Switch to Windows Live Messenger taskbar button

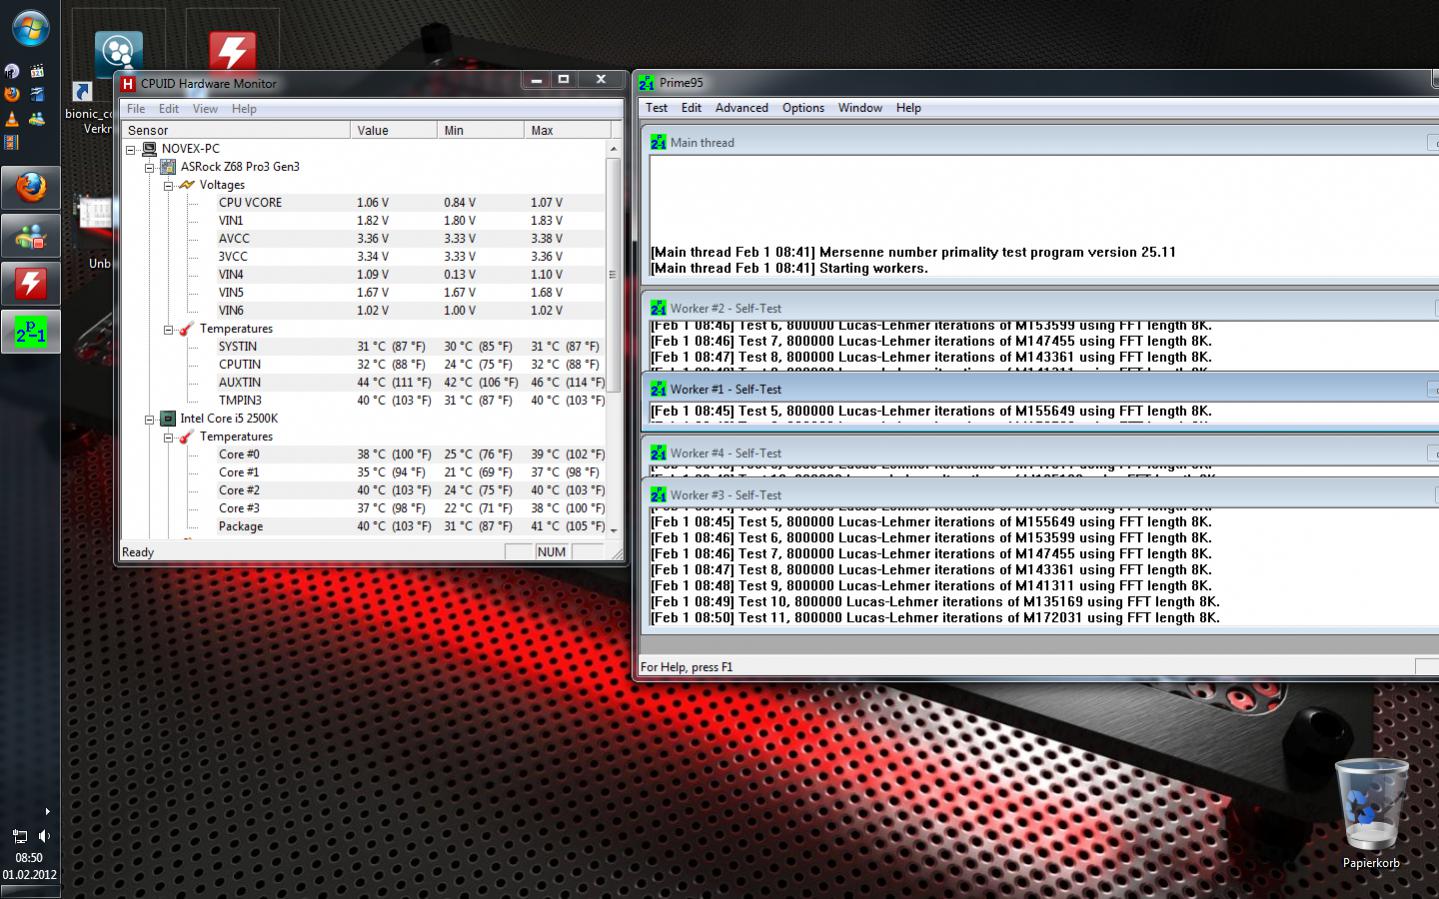(x=31, y=236)
